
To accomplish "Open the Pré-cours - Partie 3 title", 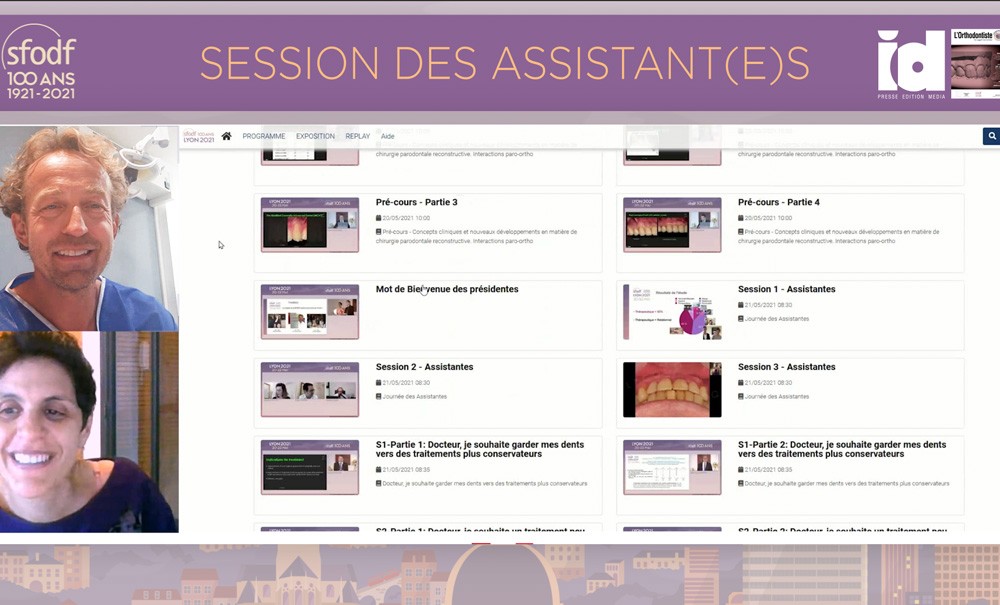I will pos(416,202).
